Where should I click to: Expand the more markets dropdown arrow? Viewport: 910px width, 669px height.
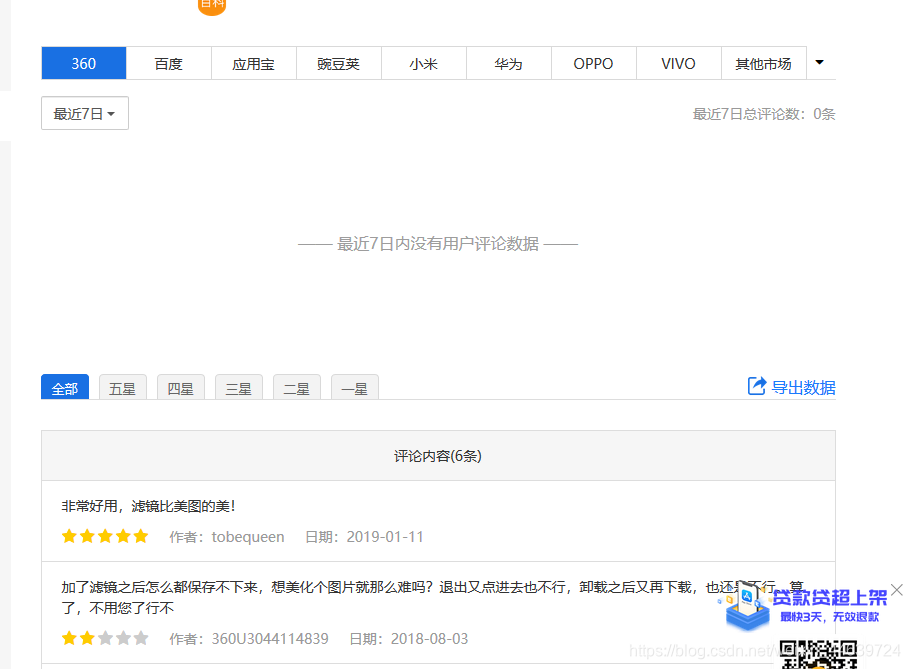819,63
